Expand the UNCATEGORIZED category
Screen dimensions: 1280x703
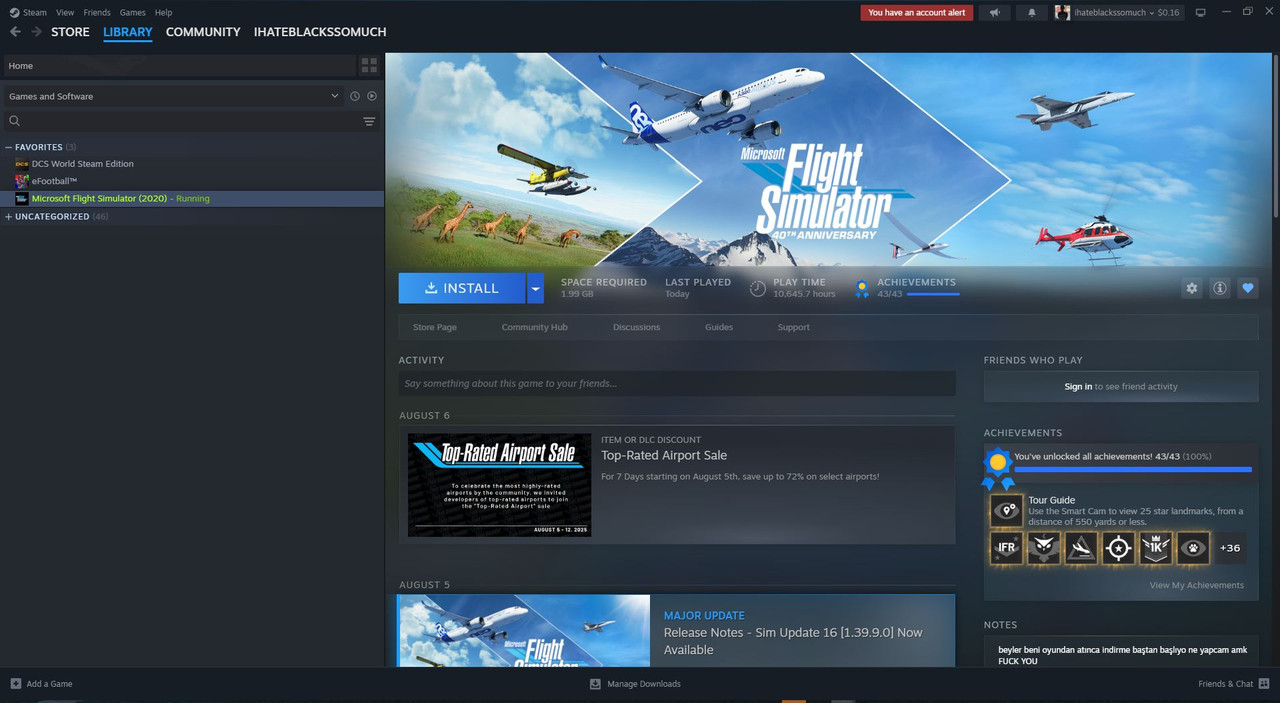pos(9,216)
